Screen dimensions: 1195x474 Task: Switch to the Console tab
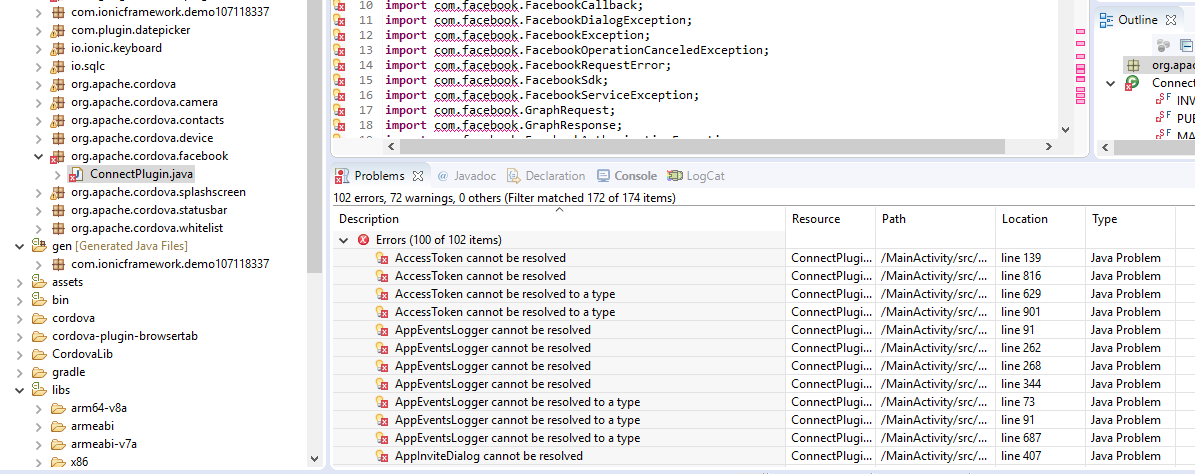click(628, 176)
